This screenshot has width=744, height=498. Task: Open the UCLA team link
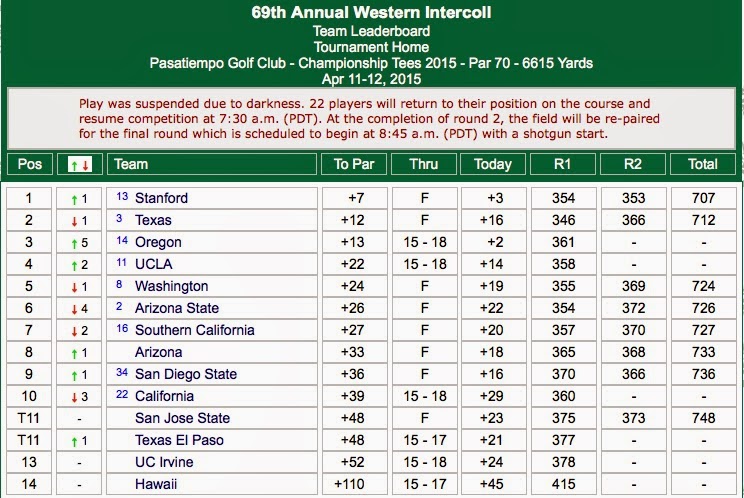click(x=153, y=264)
